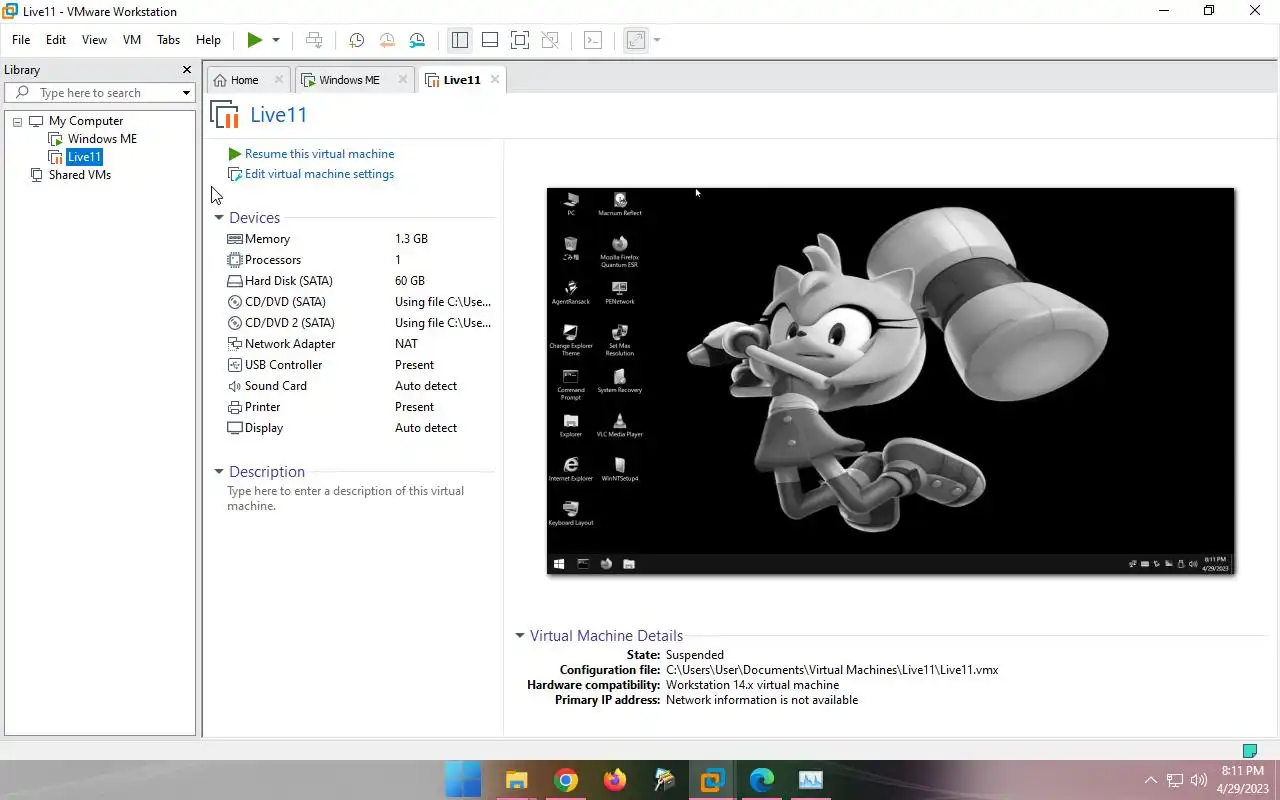1280x800 pixels.
Task: Close the Windows ME tab
Action: click(x=403, y=79)
